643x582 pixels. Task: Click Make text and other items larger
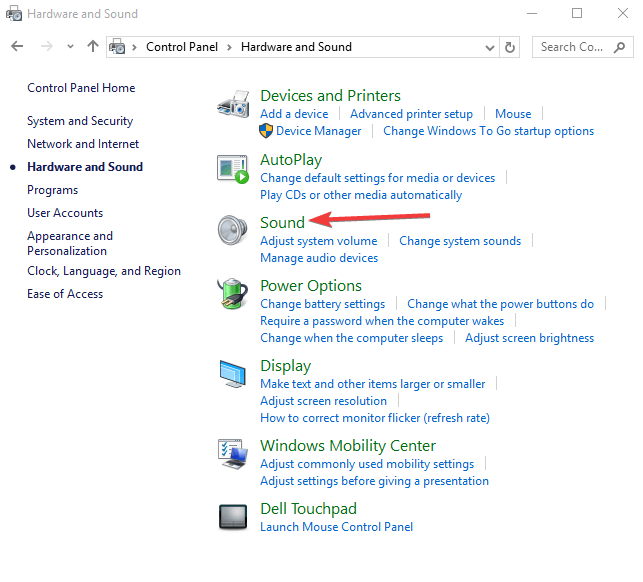click(x=372, y=384)
